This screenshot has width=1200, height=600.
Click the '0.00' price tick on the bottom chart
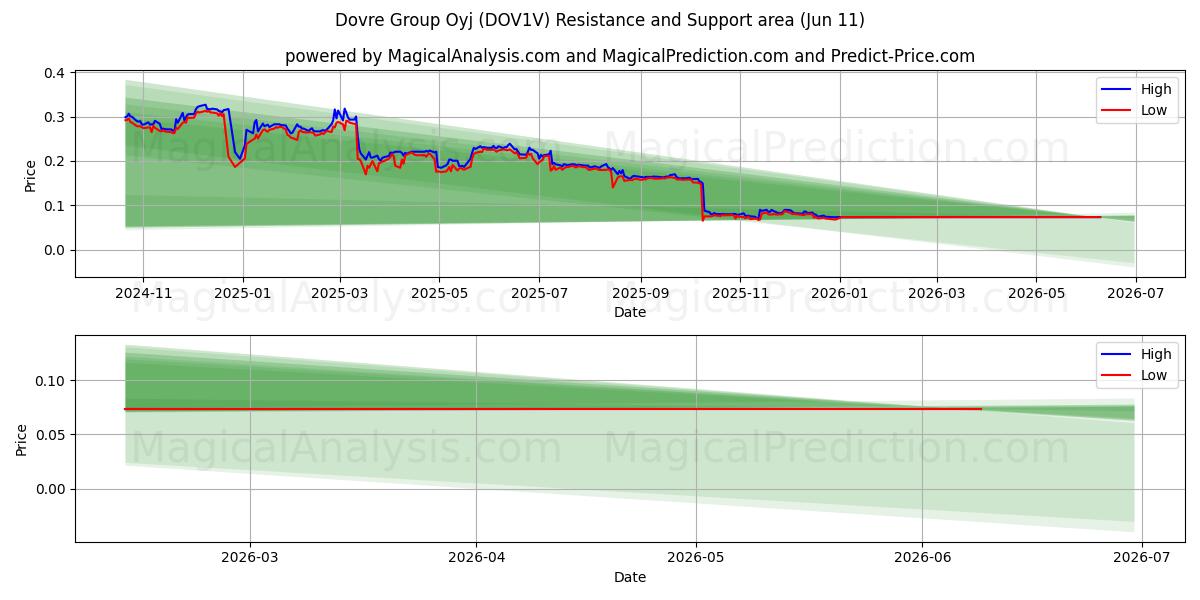point(50,489)
